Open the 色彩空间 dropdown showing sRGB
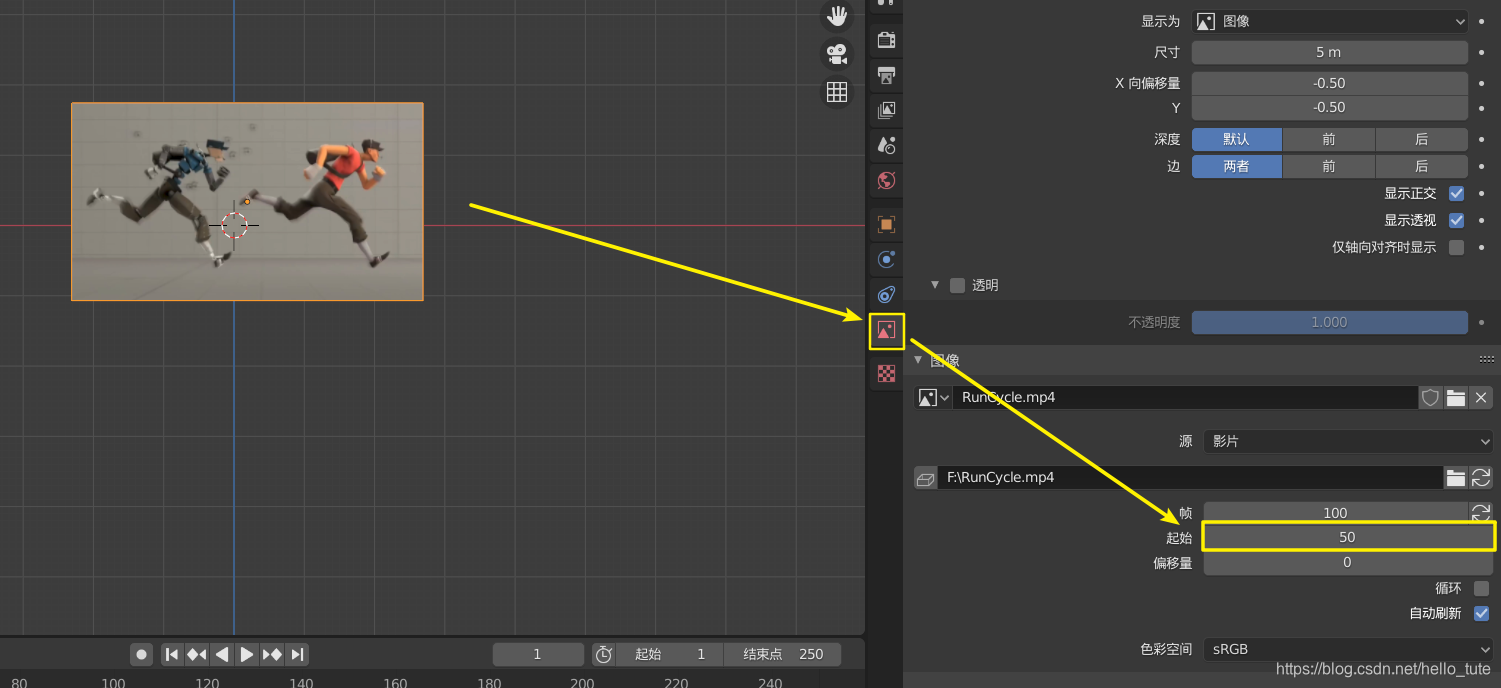Image resolution: width=1501 pixels, height=688 pixels. coord(1348,649)
